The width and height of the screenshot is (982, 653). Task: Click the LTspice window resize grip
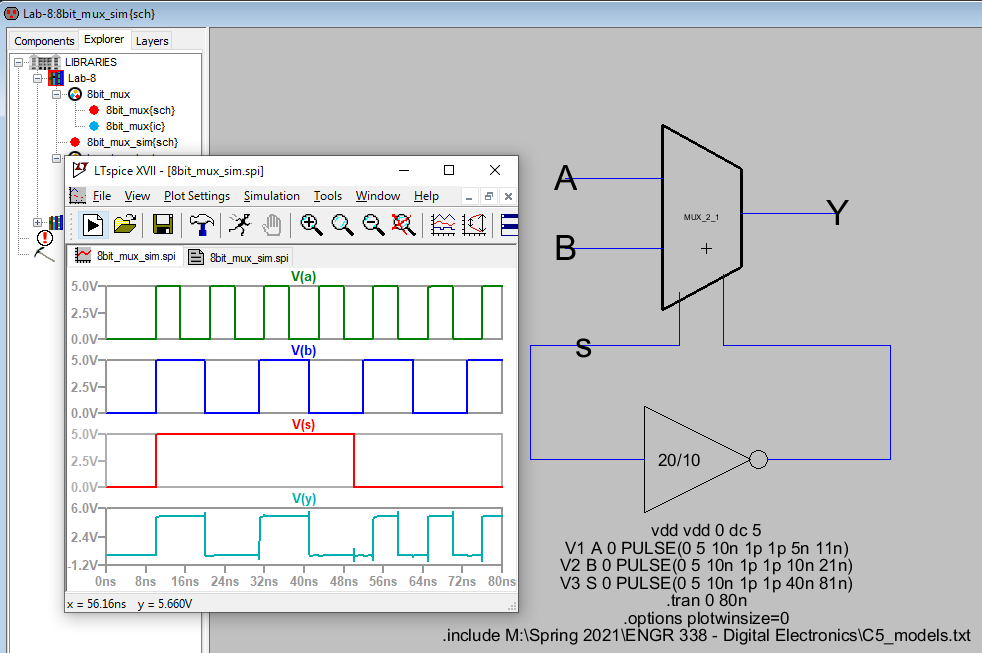point(512,606)
